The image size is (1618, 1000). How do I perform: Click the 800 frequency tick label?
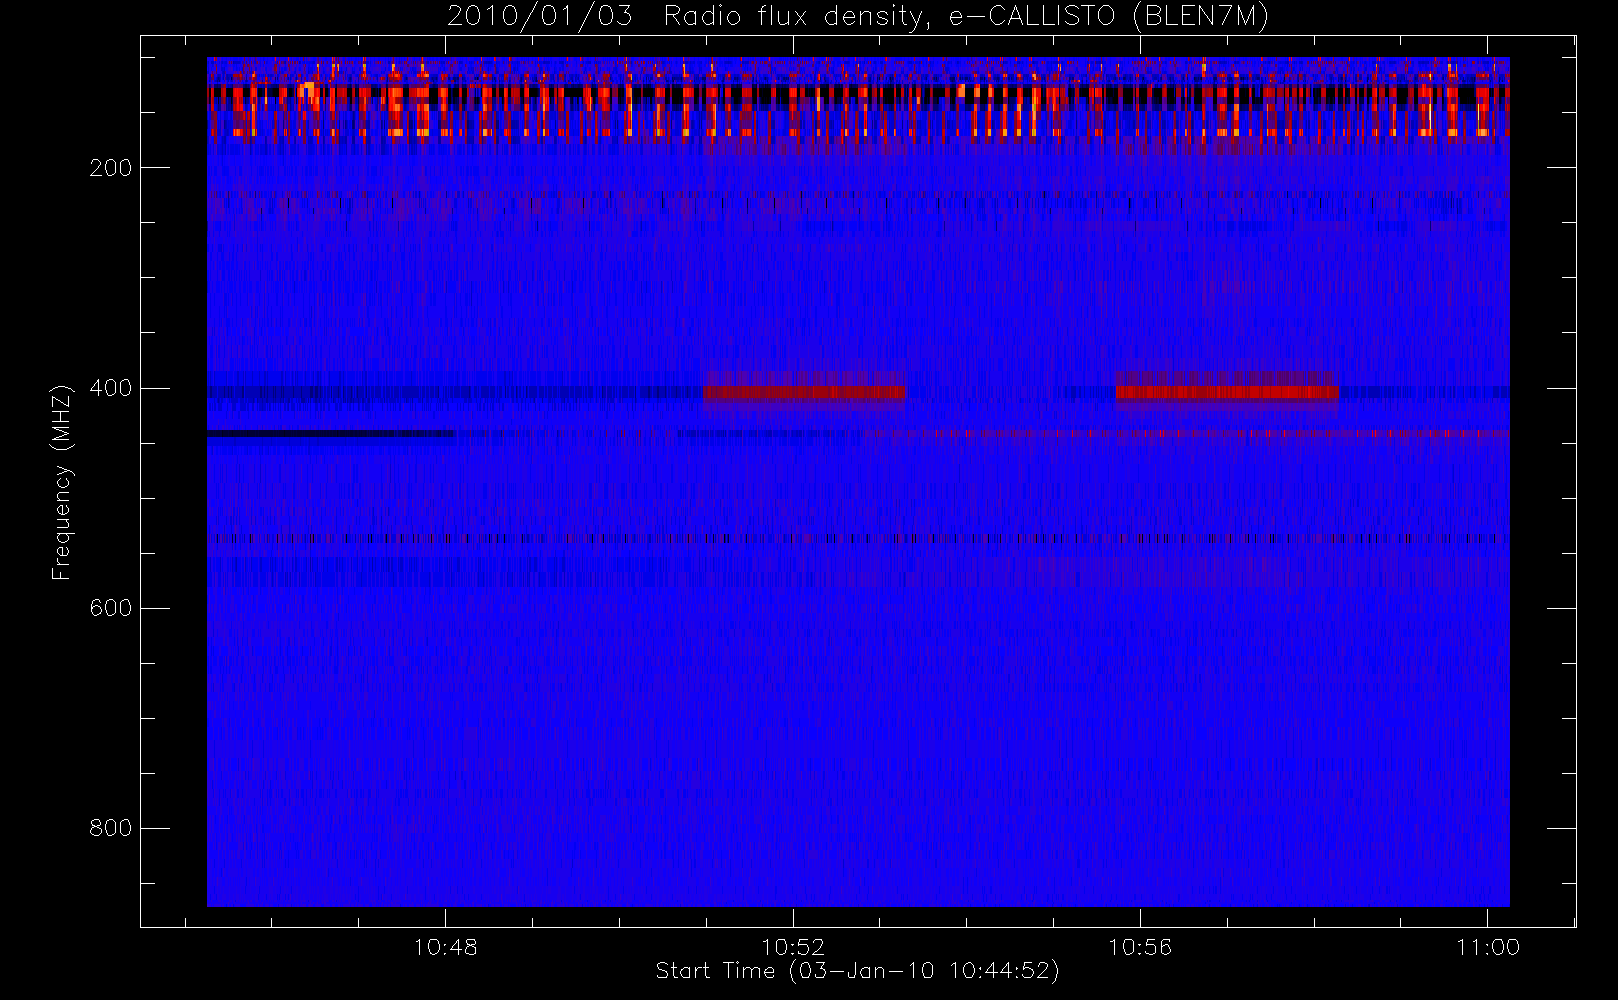(x=110, y=828)
